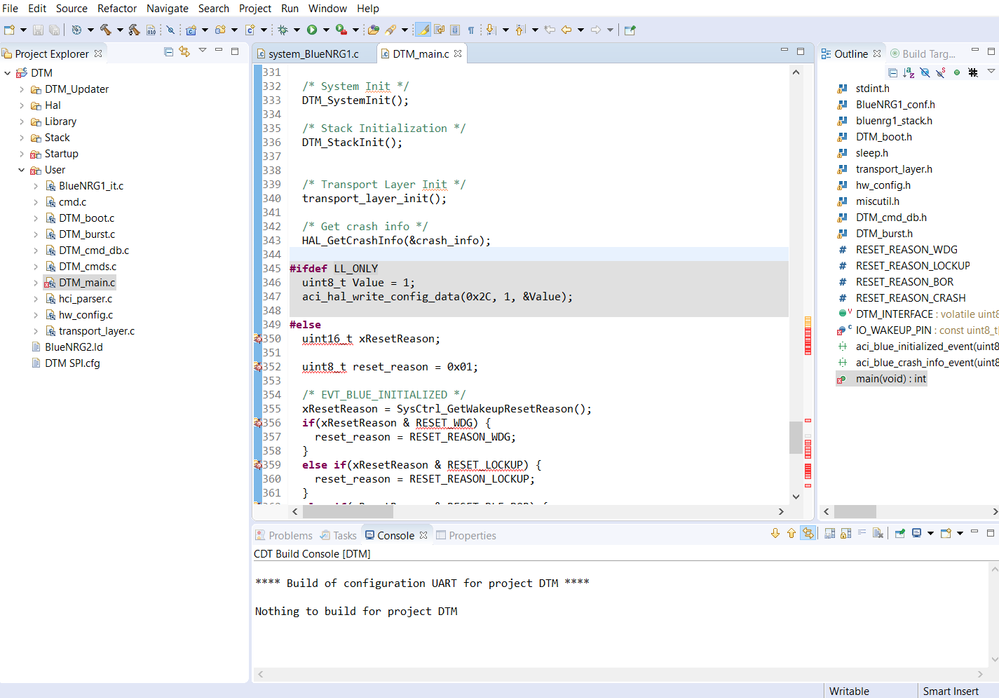Click the New C Source Folder icon
Image resolution: width=999 pixels, height=698 pixels.
click(x=220, y=30)
